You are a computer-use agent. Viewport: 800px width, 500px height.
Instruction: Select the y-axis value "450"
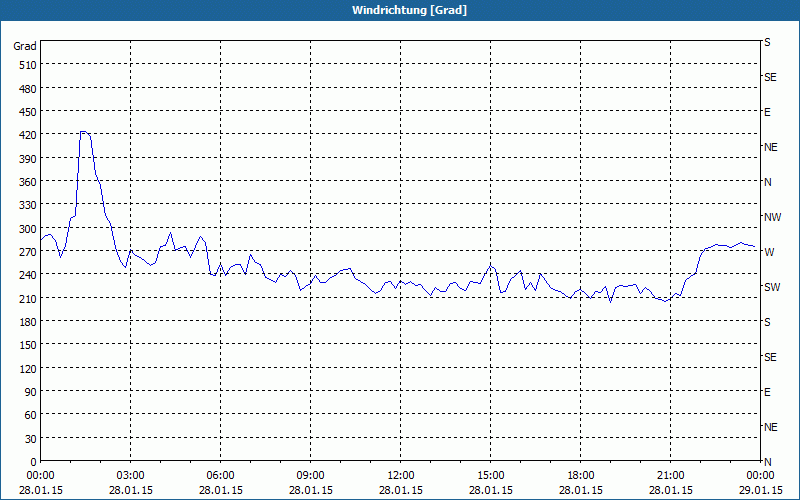[29, 112]
